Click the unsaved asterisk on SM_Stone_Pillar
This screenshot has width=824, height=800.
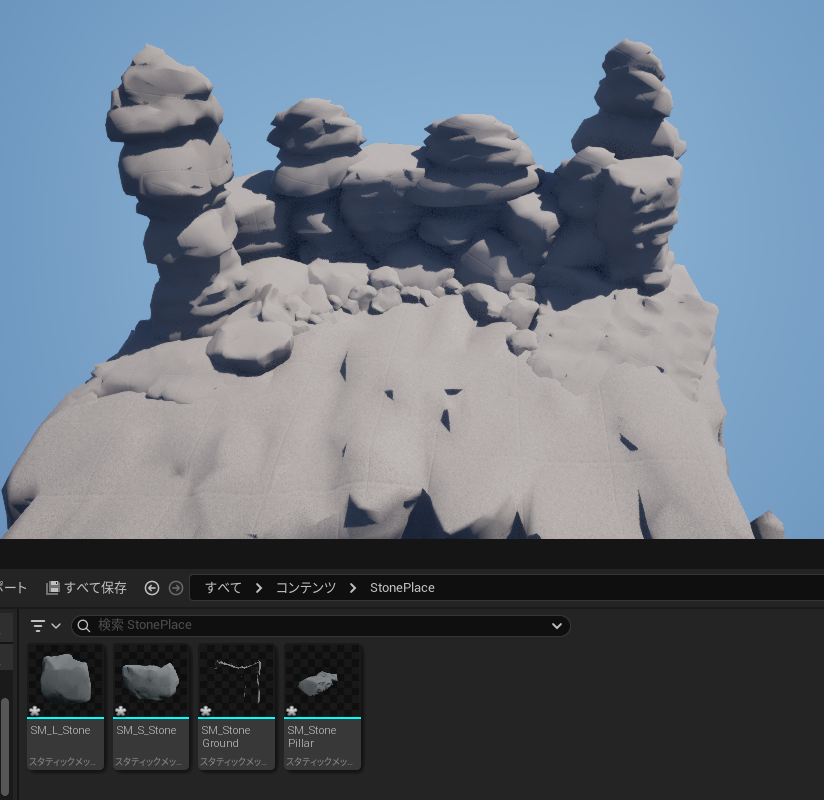(292, 711)
